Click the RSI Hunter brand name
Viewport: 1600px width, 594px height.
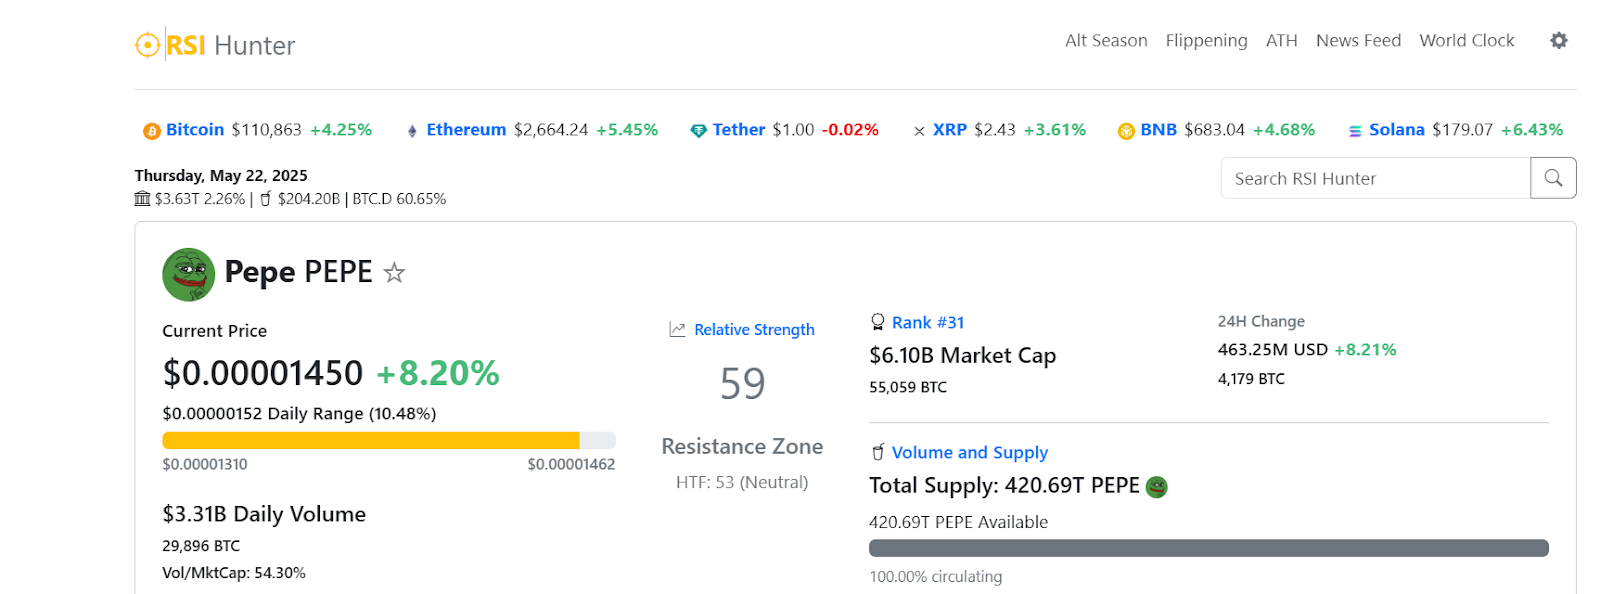pos(230,45)
